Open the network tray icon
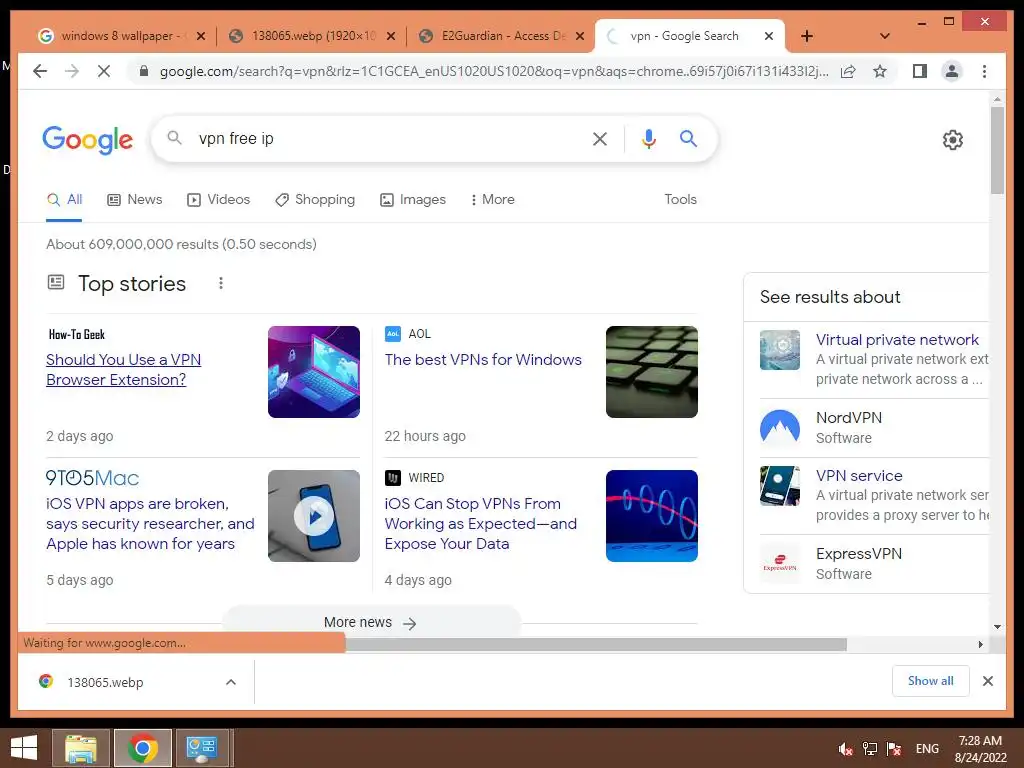Image resolution: width=1024 pixels, height=768 pixels. [x=869, y=749]
